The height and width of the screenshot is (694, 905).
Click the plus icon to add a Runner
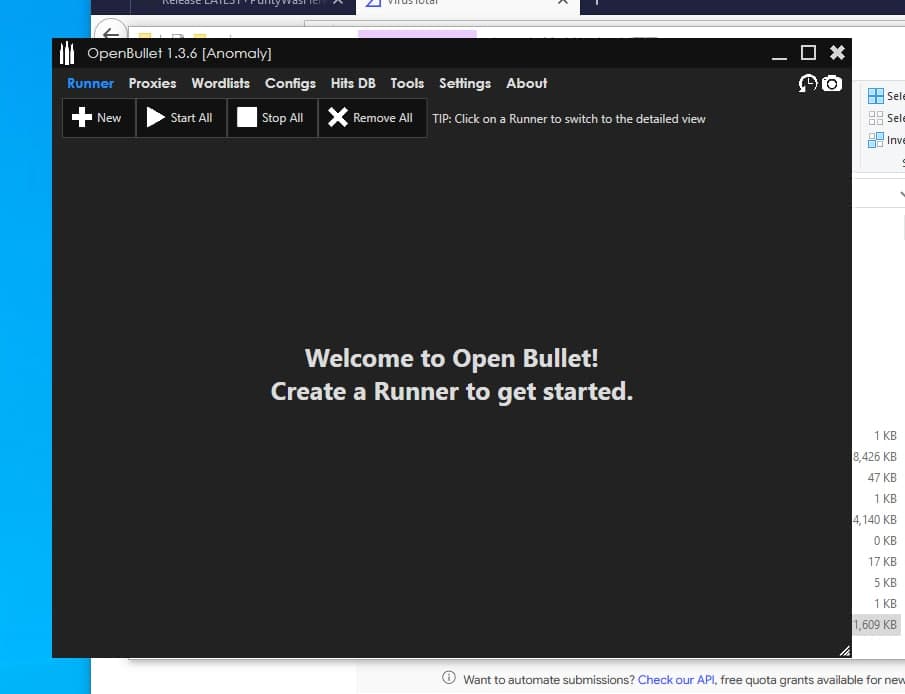82,118
